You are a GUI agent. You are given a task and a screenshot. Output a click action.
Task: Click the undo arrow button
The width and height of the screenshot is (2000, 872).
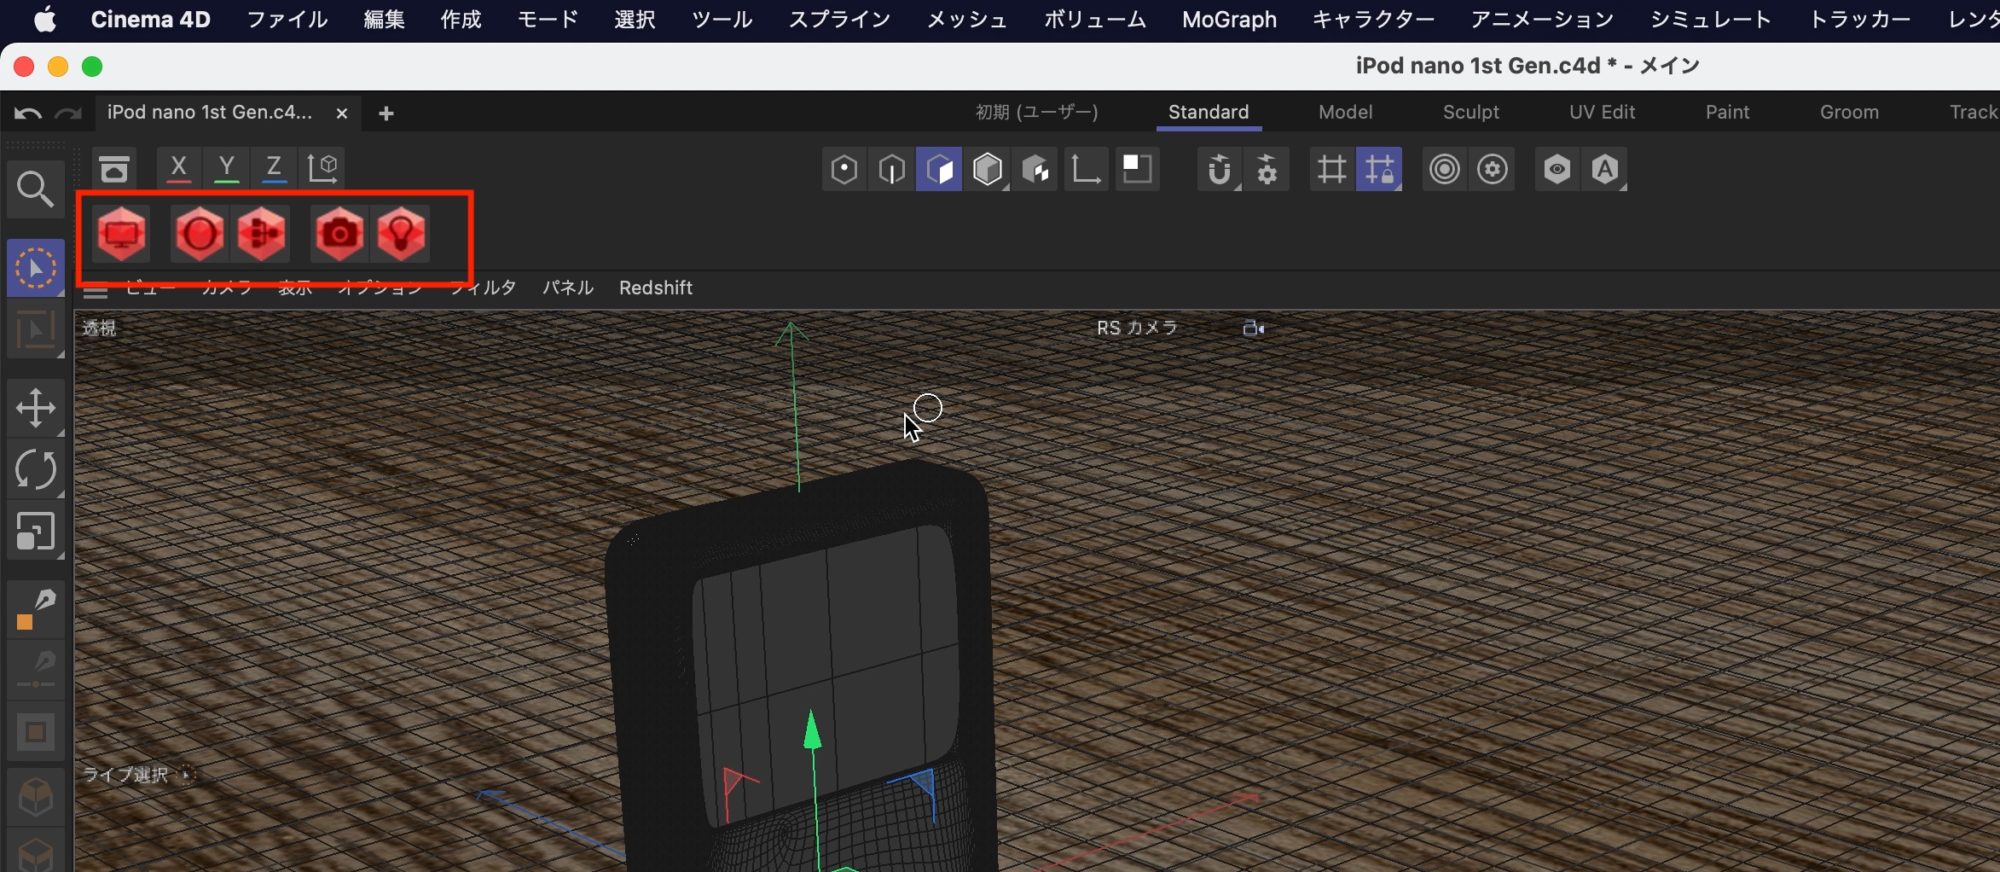click(x=28, y=114)
